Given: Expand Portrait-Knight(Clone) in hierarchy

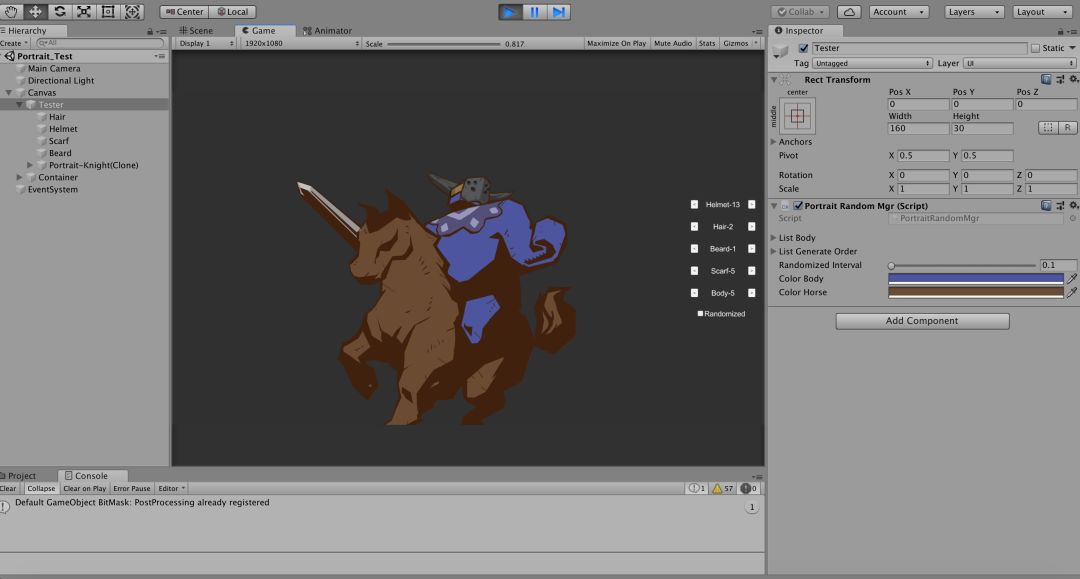Looking at the screenshot, I should point(31,165).
